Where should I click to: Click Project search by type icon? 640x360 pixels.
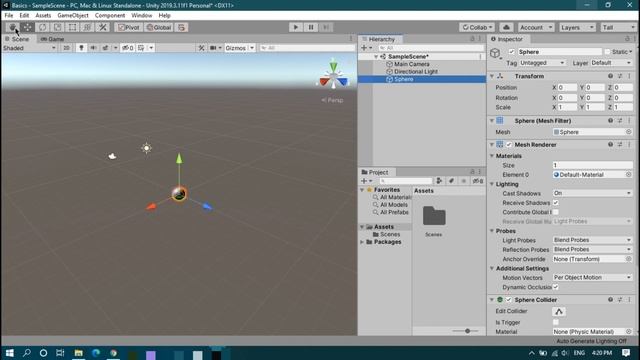coord(439,181)
